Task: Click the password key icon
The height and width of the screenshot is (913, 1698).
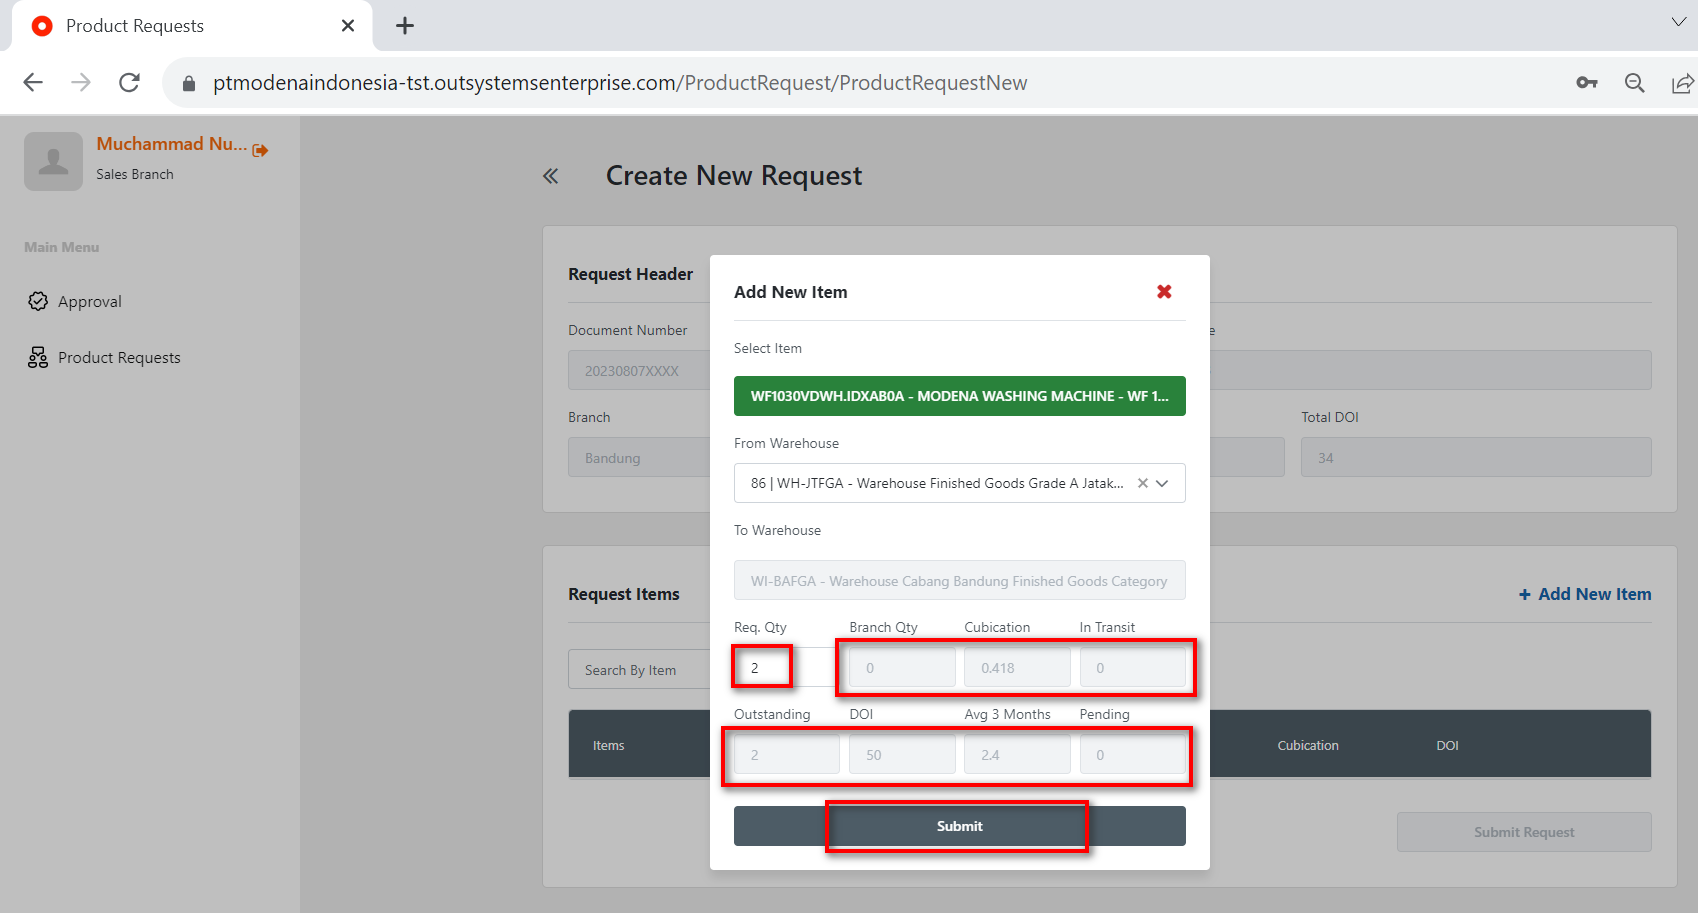Action: tap(1586, 83)
